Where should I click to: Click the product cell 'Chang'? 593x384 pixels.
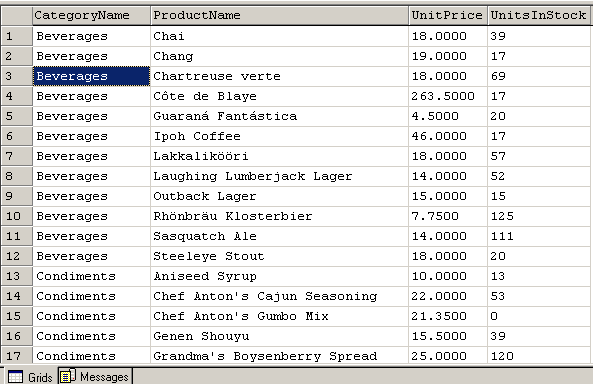(x=279, y=56)
